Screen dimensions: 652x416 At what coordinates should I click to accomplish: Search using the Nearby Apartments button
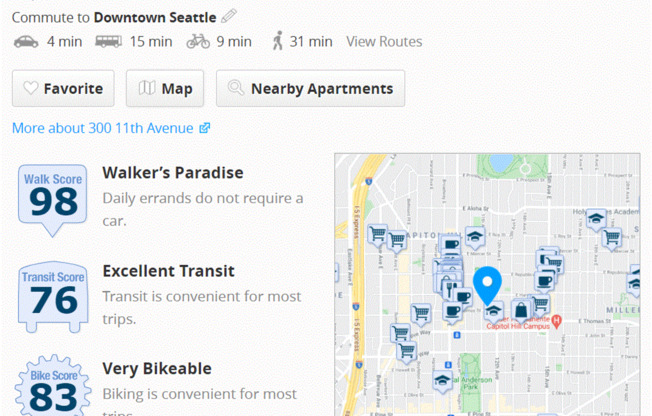[x=310, y=88]
